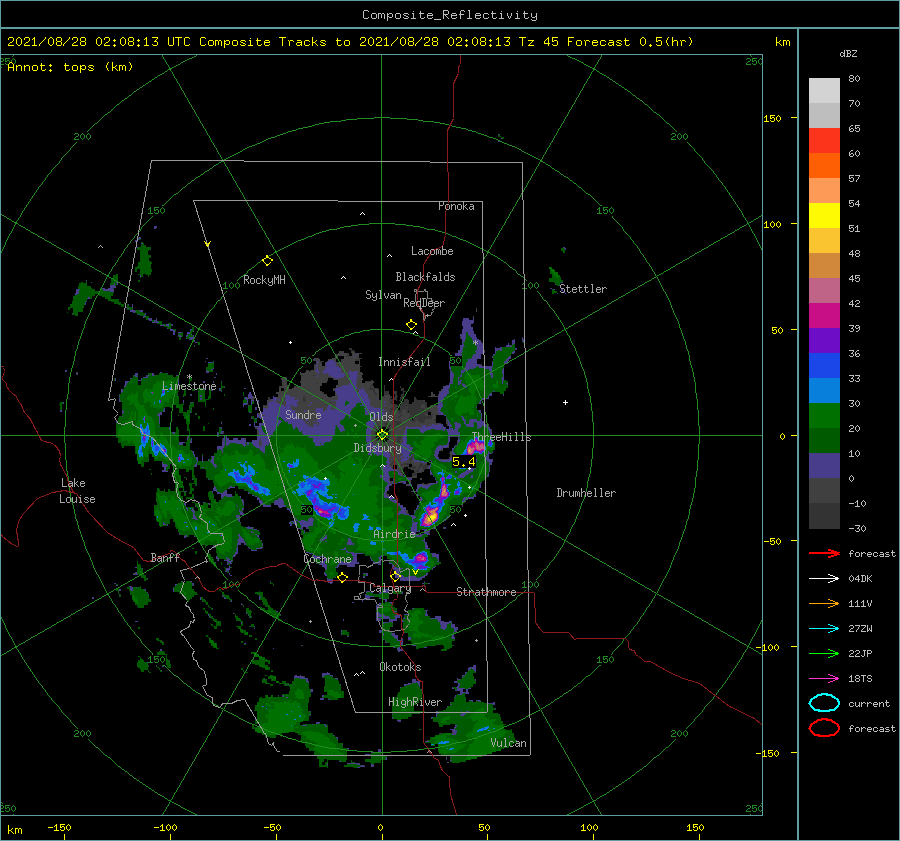
Task: Click the yellow diamond marker above Calgary
Action: [395, 576]
